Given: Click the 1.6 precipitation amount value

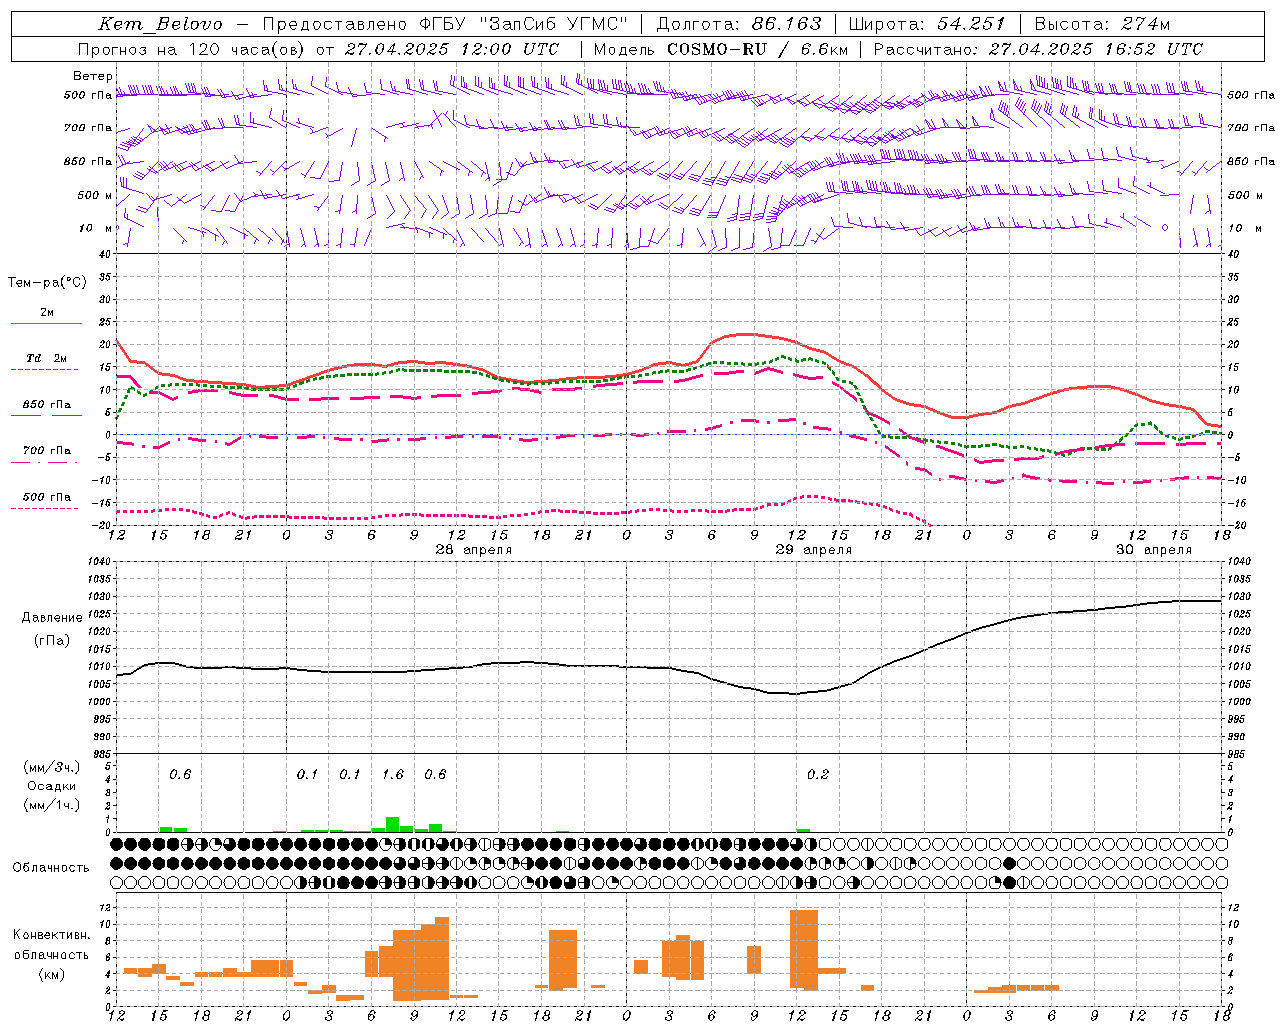Looking at the screenshot, I should tap(393, 774).
